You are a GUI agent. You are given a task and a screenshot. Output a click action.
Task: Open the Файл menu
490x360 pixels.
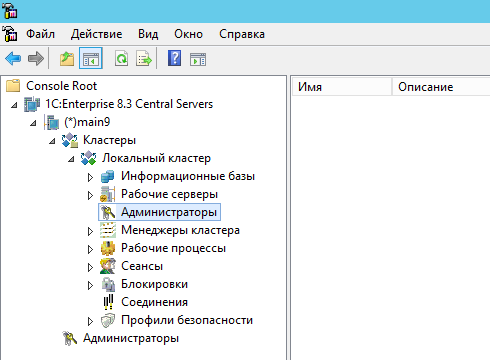pyautogui.click(x=40, y=34)
